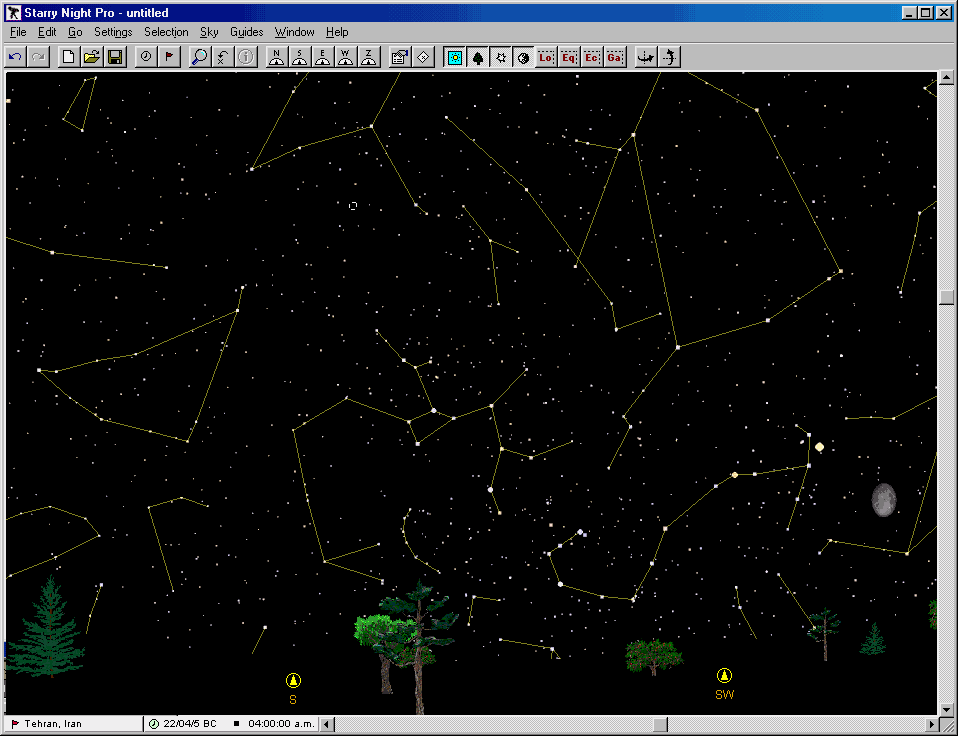Toggle the Ga galactic guides button
958x736 pixels.
[x=615, y=57]
